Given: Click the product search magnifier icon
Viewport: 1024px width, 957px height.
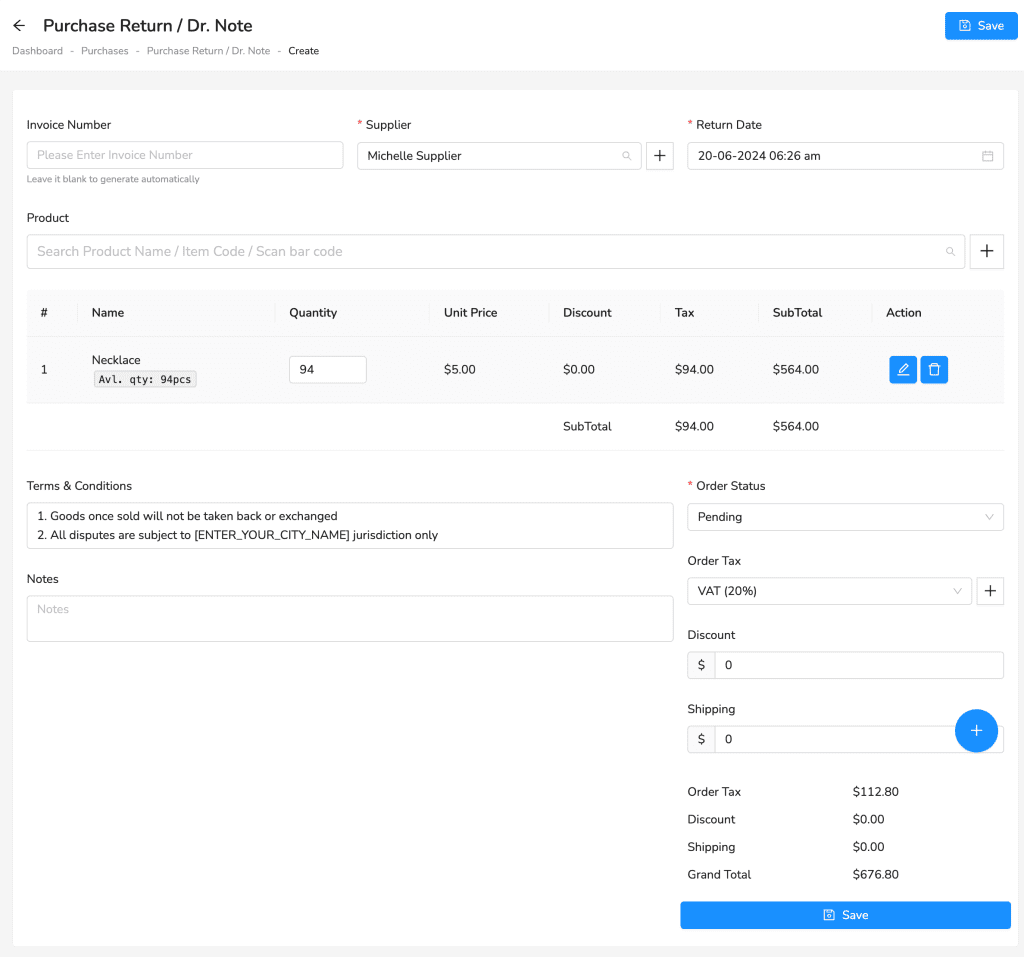Looking at the screenshot, I should pyautogui.click(x=950, y=251).
